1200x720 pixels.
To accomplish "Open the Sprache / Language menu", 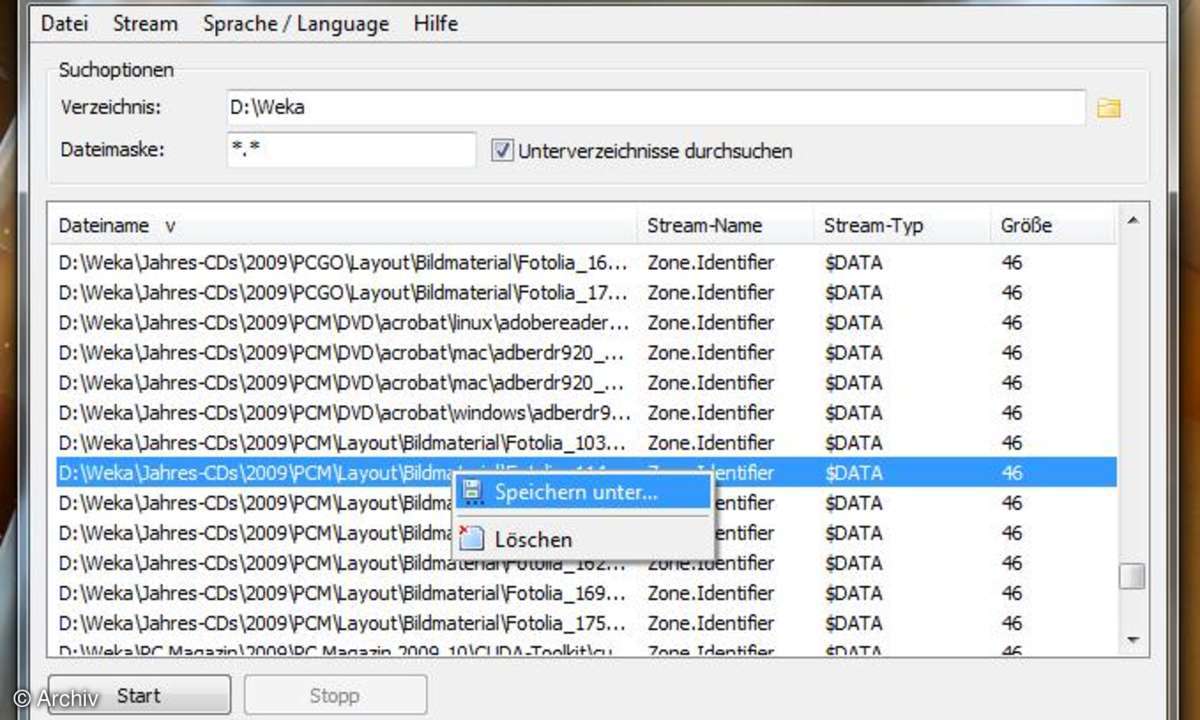I will [295, 23].
